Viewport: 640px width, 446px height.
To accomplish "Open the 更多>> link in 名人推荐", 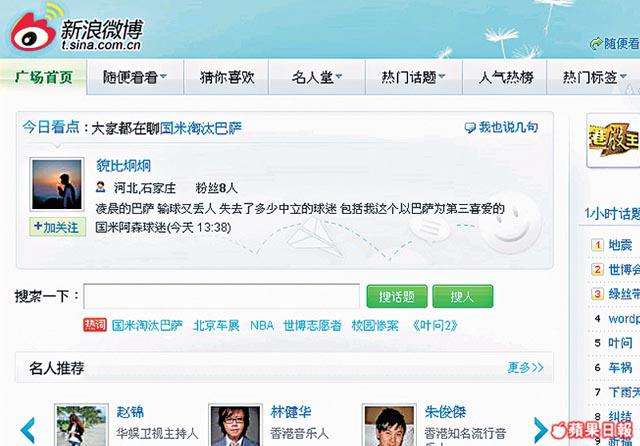I will click(x=525, y=367).
